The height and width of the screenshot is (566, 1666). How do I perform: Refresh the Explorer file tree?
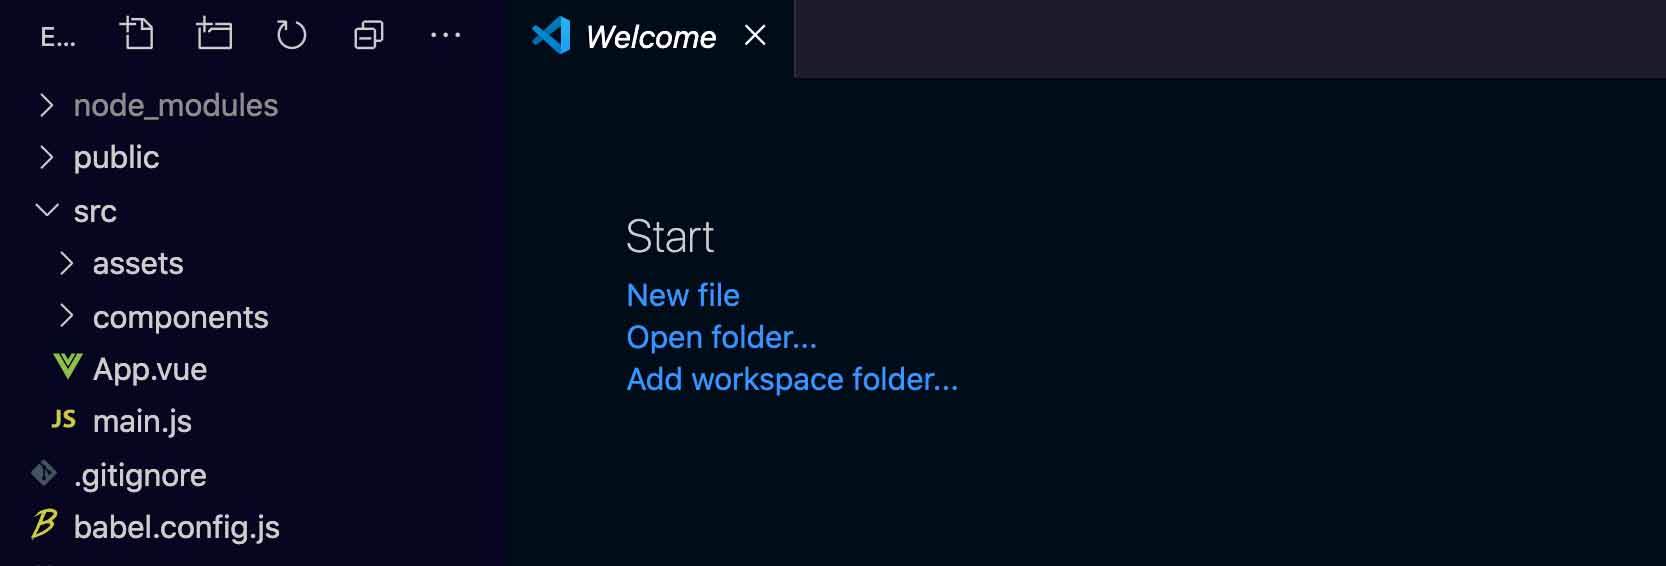tap(291, 36)
